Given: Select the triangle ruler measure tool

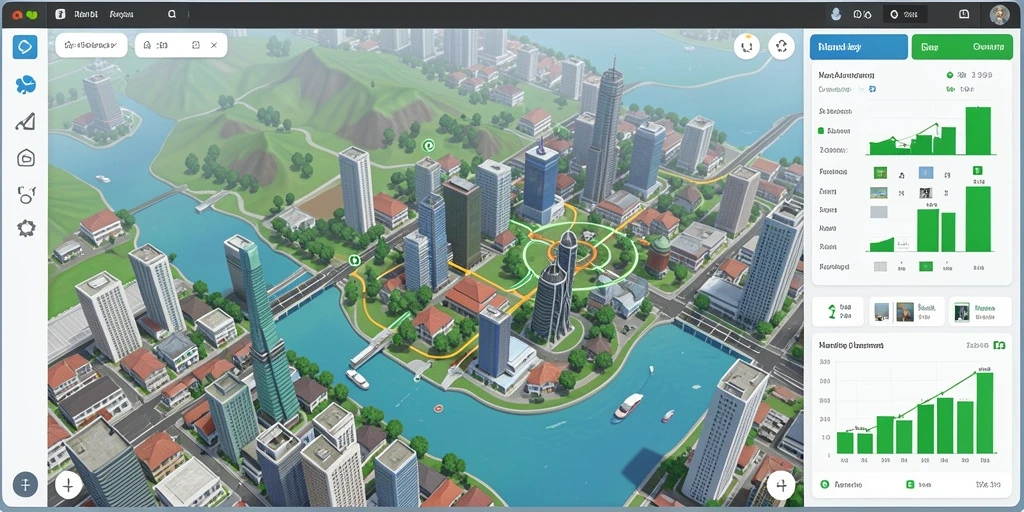Looking at the screenshot, I should tap(25, 121).
